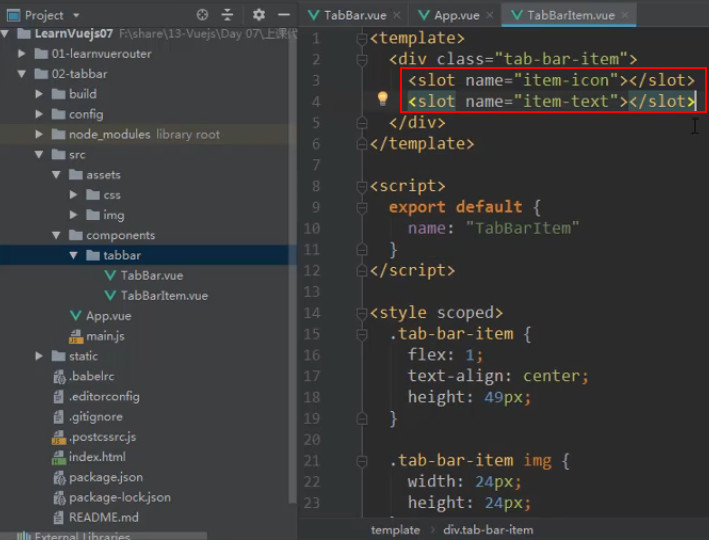Fold the template tag at line 1

pyautogui.click(x=361, y=39)
